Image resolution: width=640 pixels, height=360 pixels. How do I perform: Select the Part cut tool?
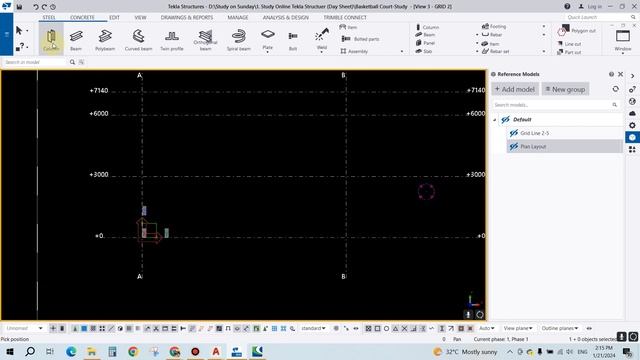coord(569,52)
